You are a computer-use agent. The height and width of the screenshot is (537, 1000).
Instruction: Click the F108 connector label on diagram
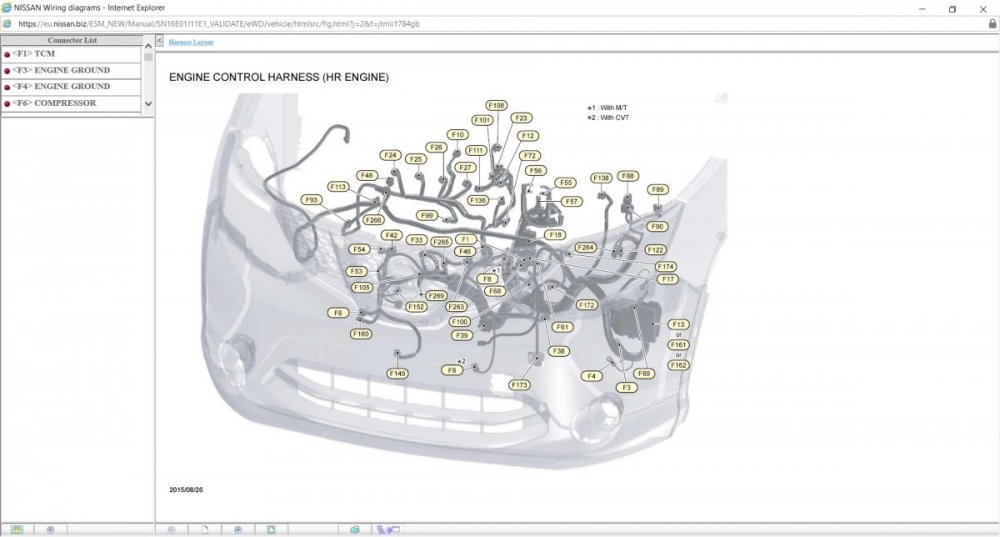(x=496, y=105)
